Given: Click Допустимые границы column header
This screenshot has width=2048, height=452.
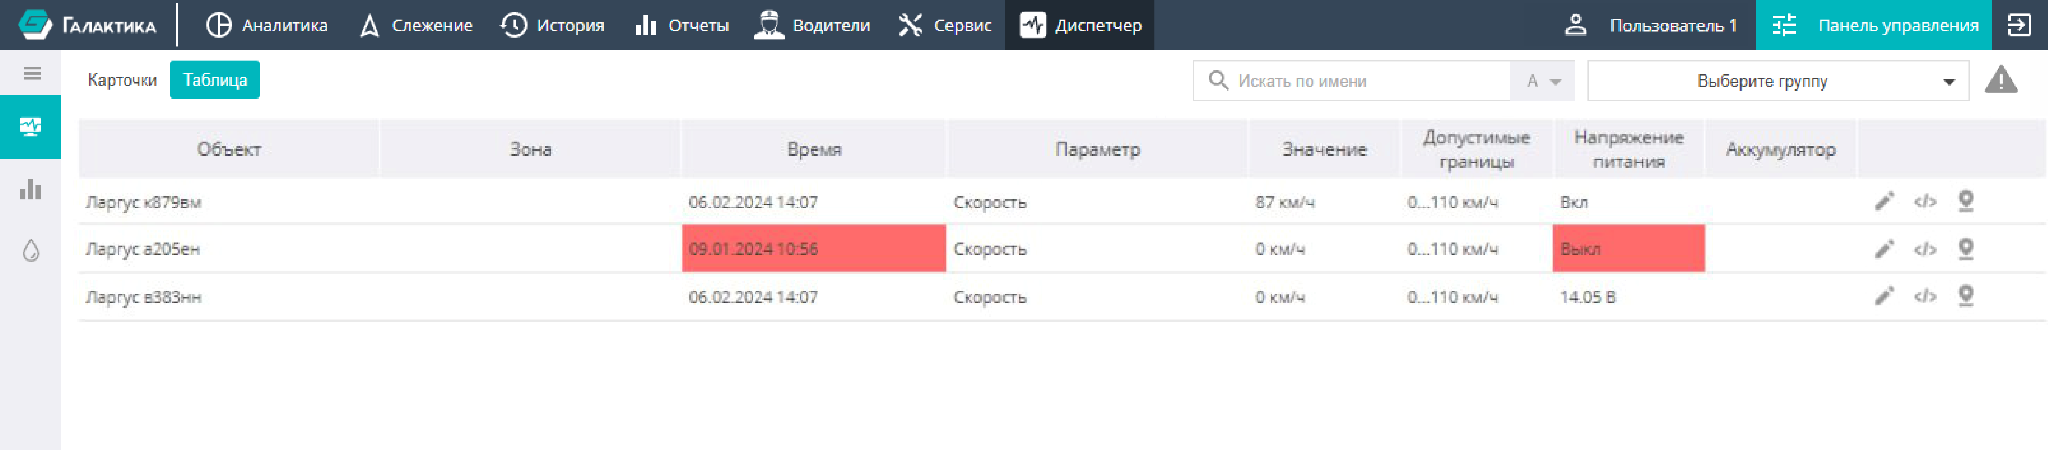Looking at the screenshot, I should pos(1476,149).
